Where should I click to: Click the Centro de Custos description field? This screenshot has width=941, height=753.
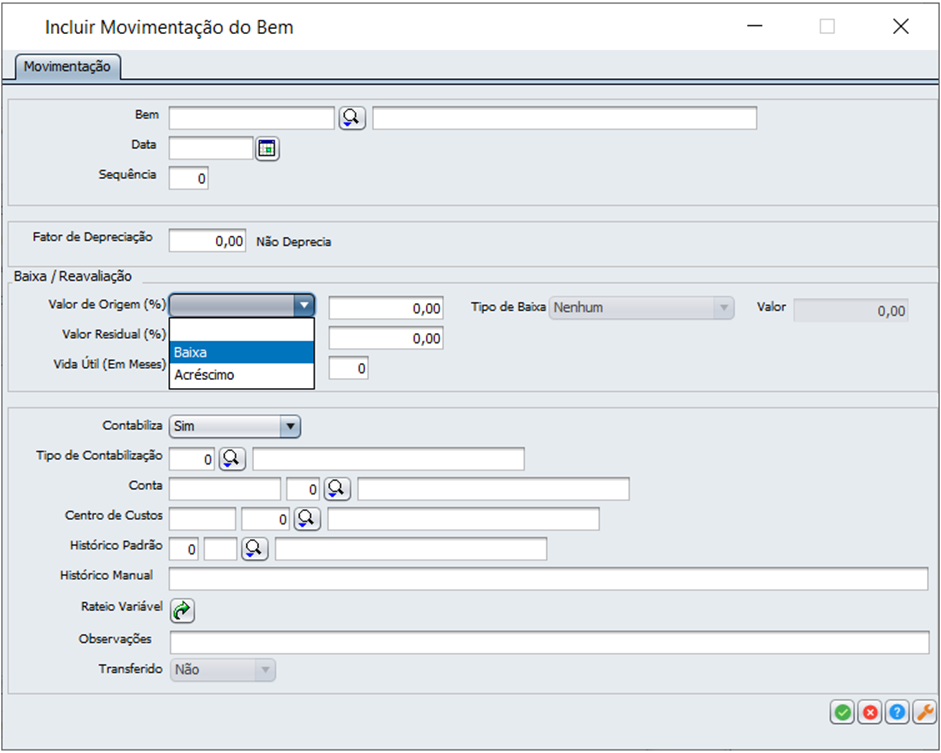click(x=463, y=519)
